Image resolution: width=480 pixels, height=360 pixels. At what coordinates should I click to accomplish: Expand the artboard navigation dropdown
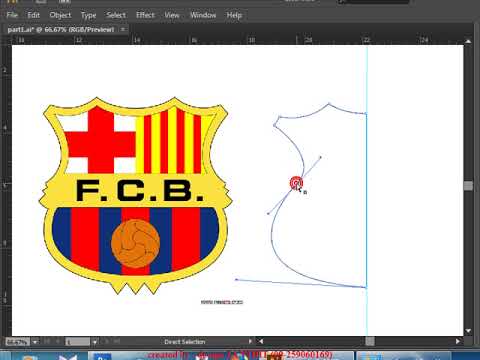(x=95, y=342)
